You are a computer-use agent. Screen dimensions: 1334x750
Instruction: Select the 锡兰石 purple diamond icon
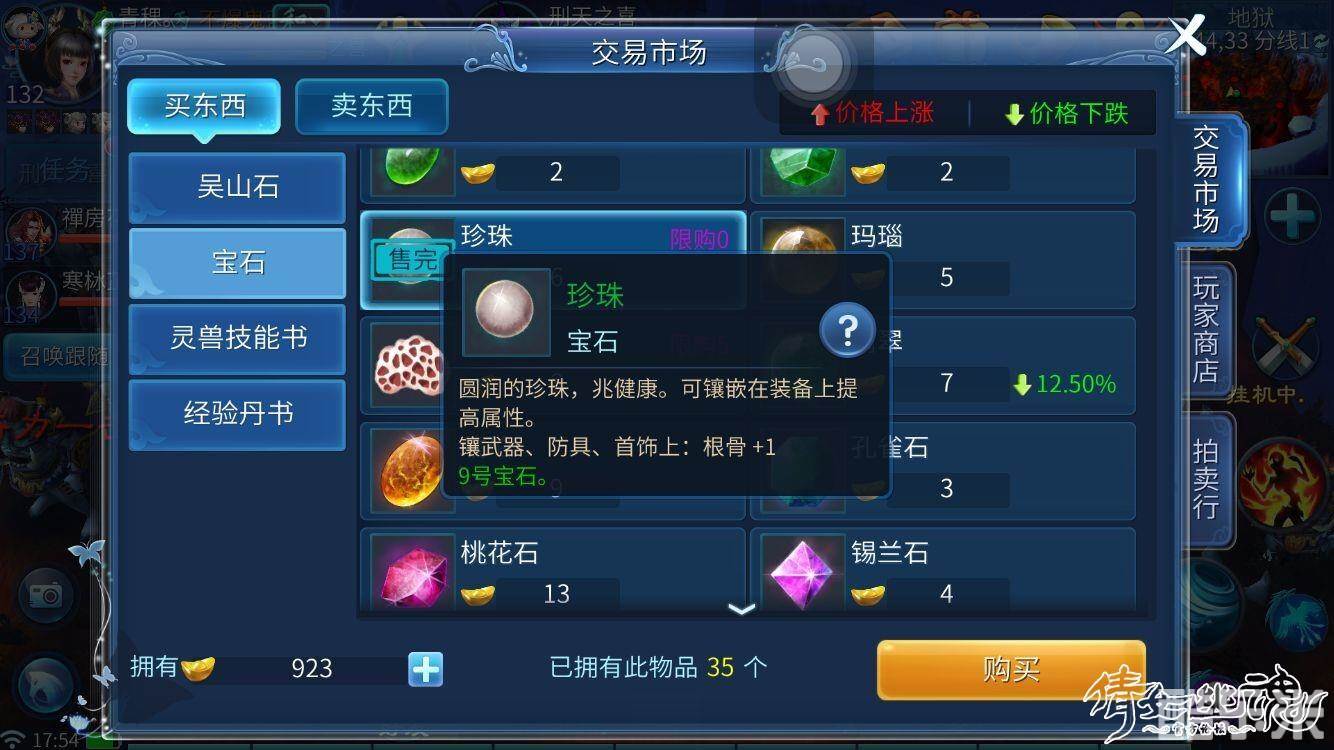click(x=802, y=573)
